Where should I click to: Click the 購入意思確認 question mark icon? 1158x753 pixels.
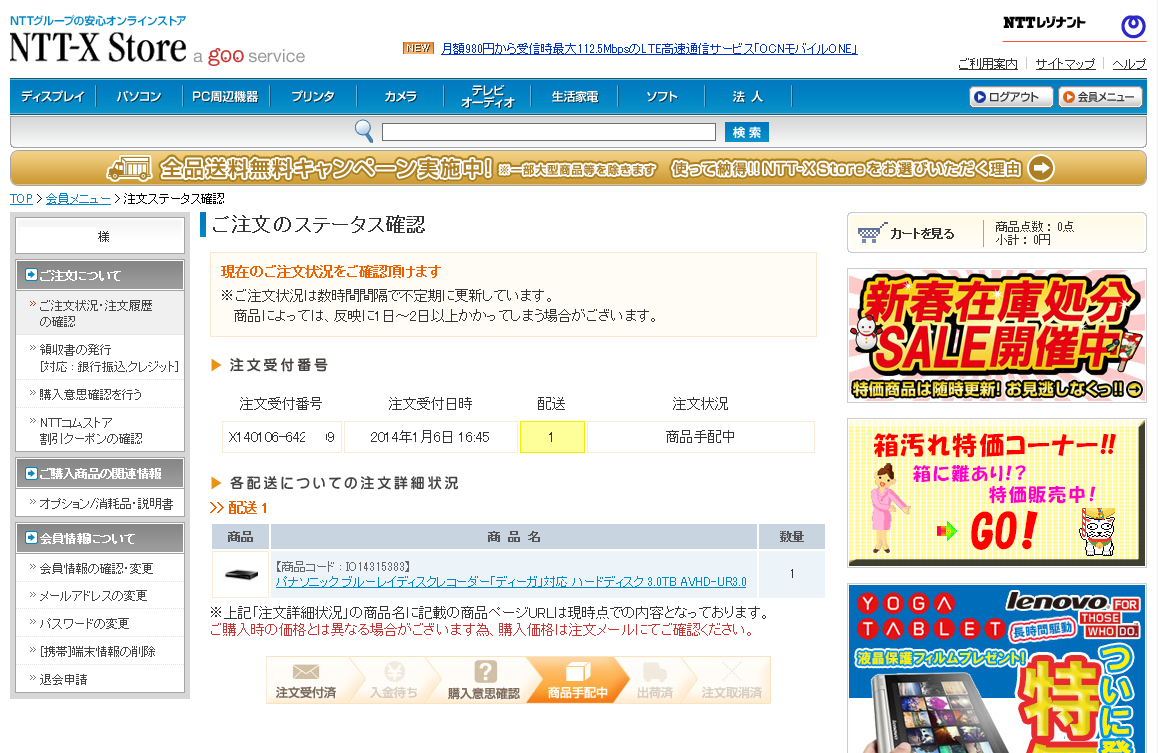point(485,671)
